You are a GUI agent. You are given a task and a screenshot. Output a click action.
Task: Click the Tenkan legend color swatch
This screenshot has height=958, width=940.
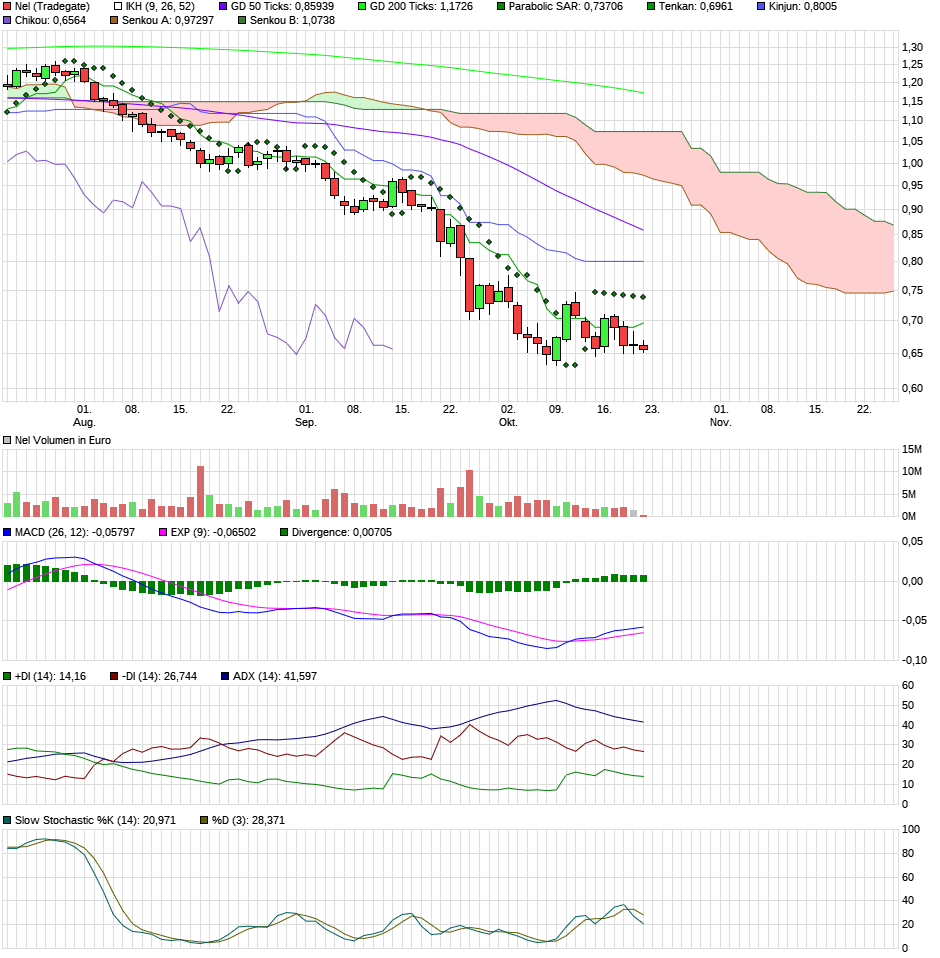(651, 7)
